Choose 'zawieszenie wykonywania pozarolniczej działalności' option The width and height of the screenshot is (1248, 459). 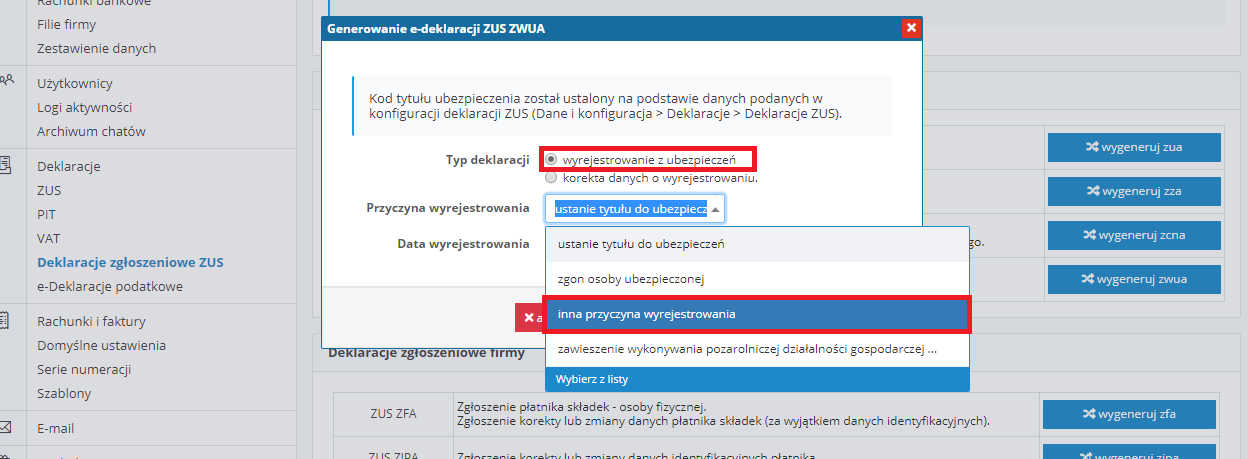757,350
